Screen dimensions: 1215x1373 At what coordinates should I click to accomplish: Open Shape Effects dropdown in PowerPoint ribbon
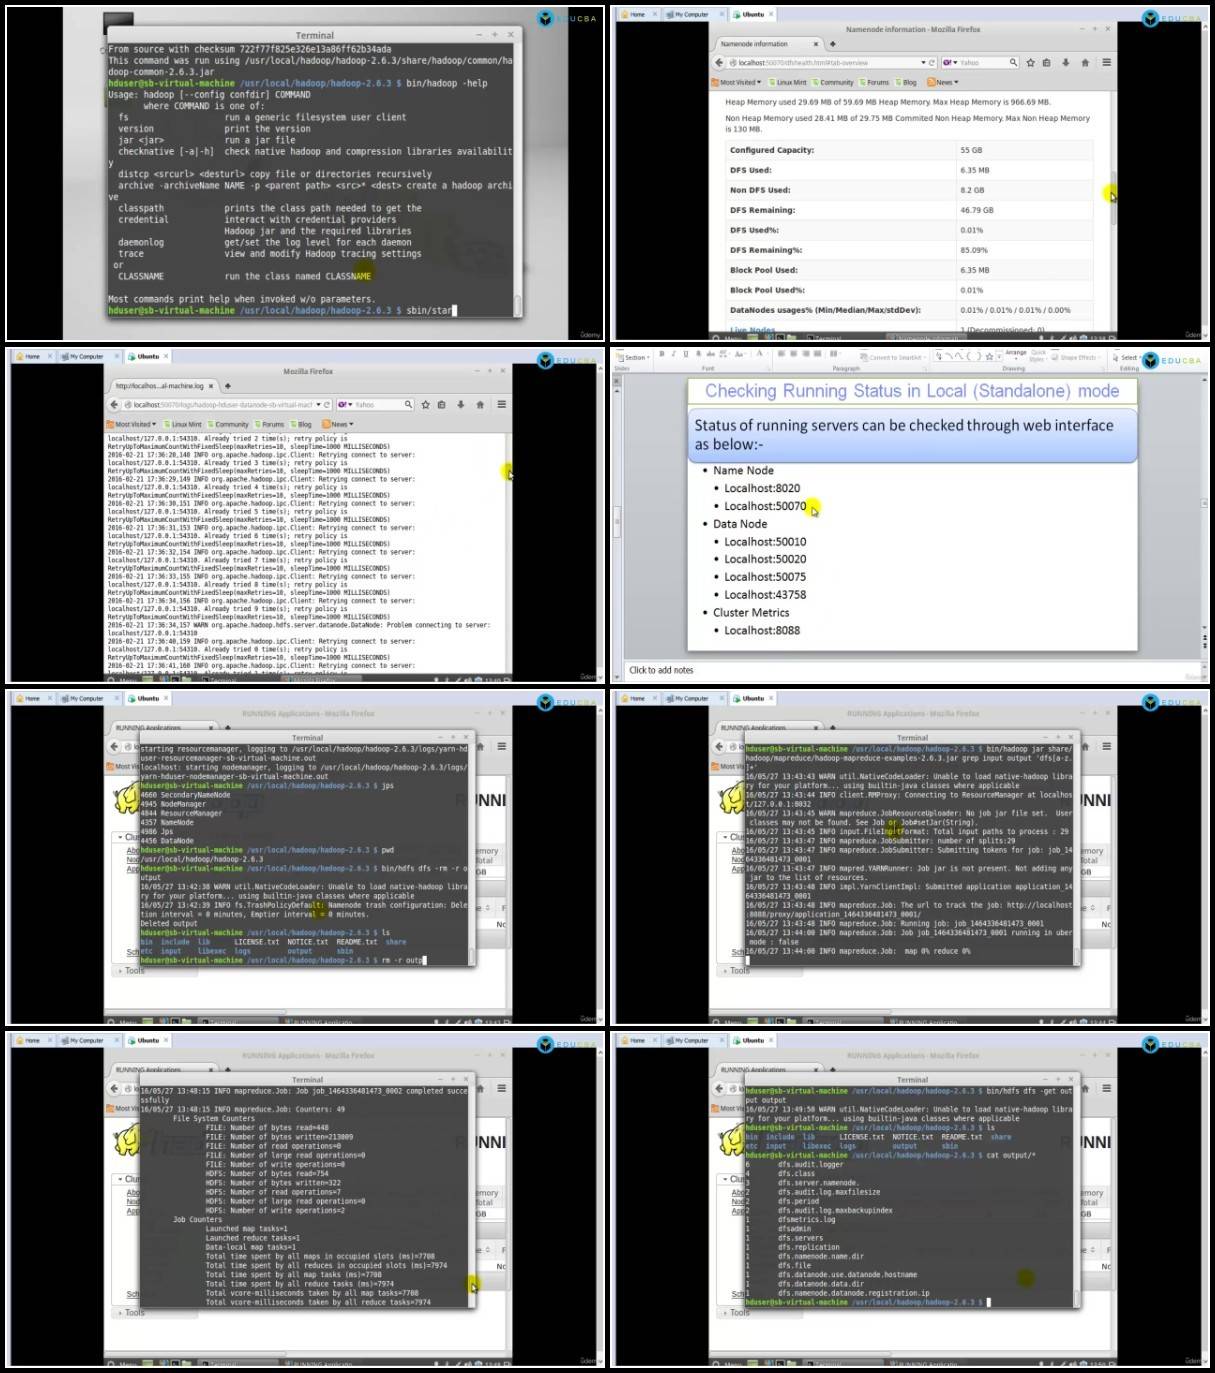[1075, 357]
